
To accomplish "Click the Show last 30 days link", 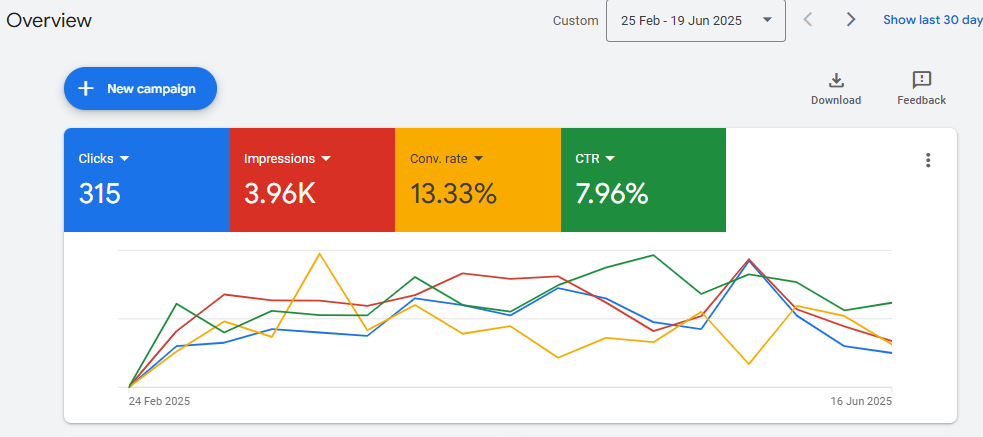I will 932,20.
